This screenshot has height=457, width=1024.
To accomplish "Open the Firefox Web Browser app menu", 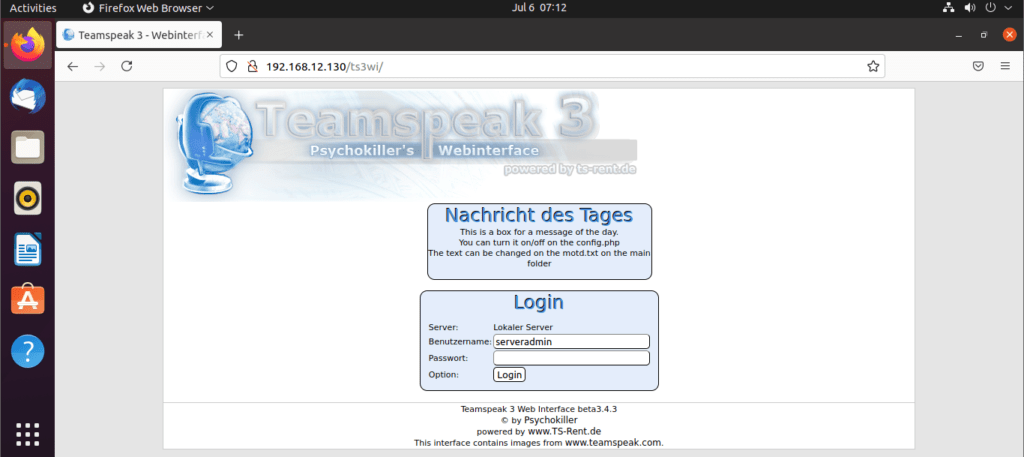I will pos(148,8).
